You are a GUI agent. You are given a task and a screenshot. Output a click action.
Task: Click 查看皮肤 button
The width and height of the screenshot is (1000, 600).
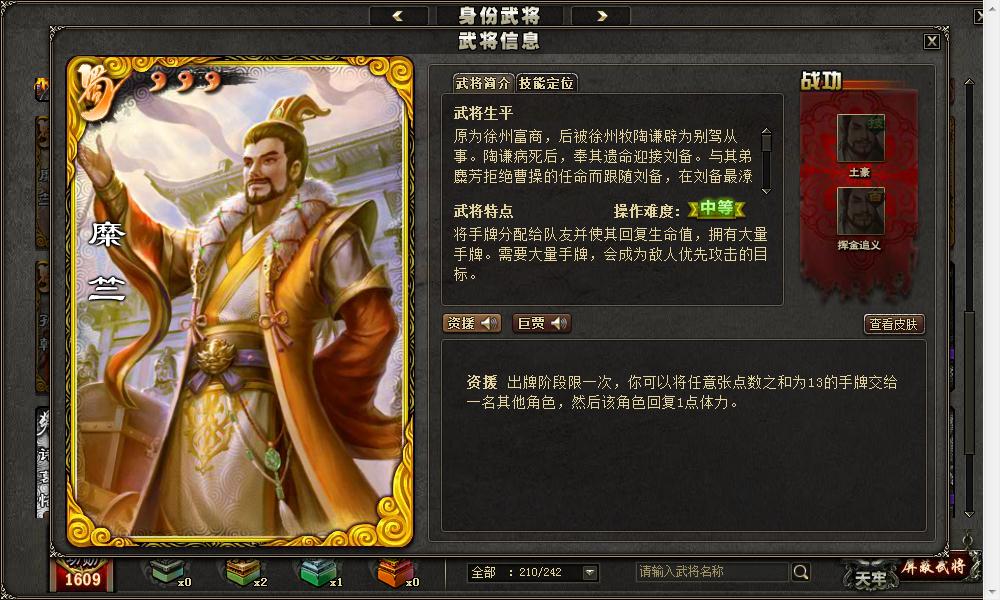[894, 324]
